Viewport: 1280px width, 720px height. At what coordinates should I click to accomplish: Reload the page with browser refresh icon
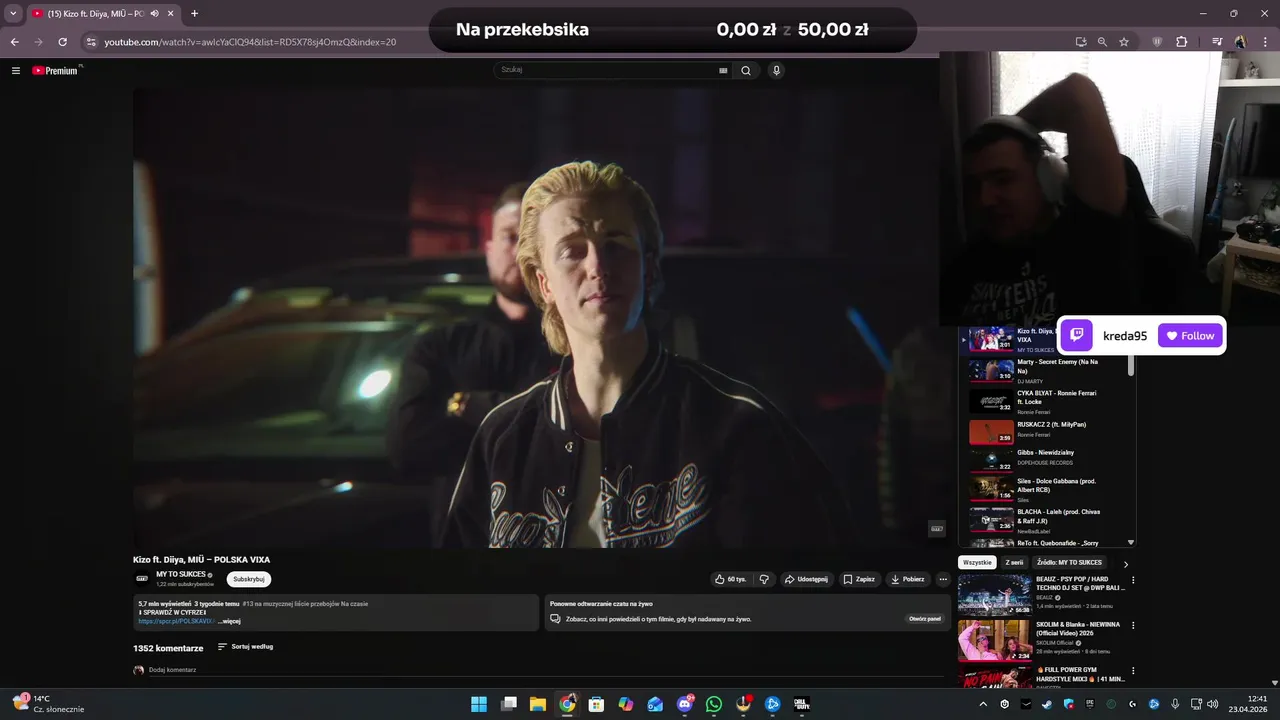62,42
